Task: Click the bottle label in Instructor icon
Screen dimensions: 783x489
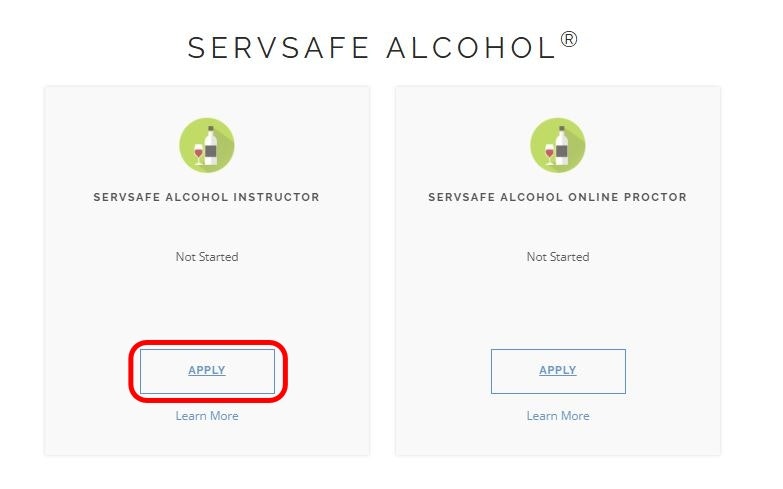Action: tap(211, 152)
